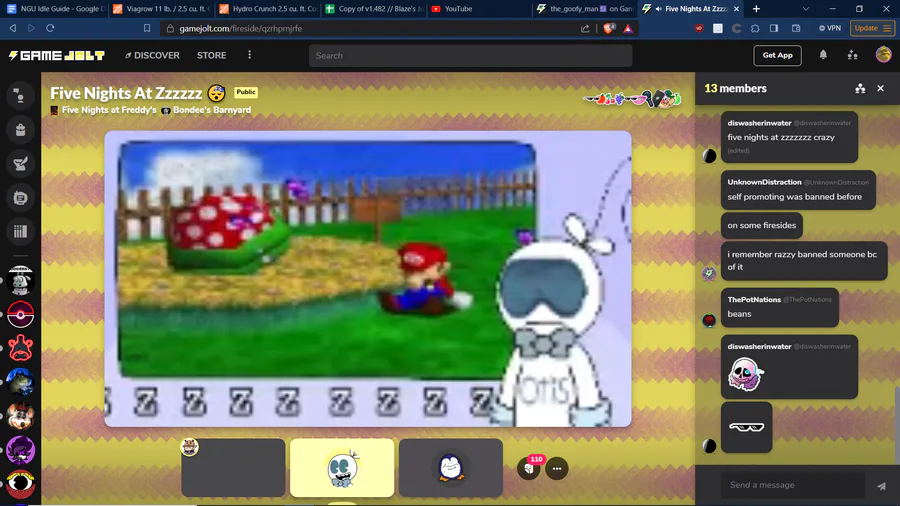900x506 pixels.
Task: Click the message "beans"
Action: point(739,314)
